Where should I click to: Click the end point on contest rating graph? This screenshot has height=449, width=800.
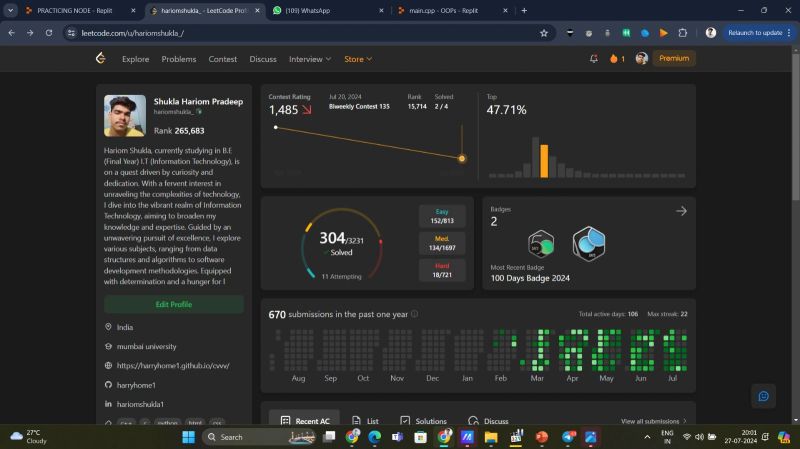point(462,159)
